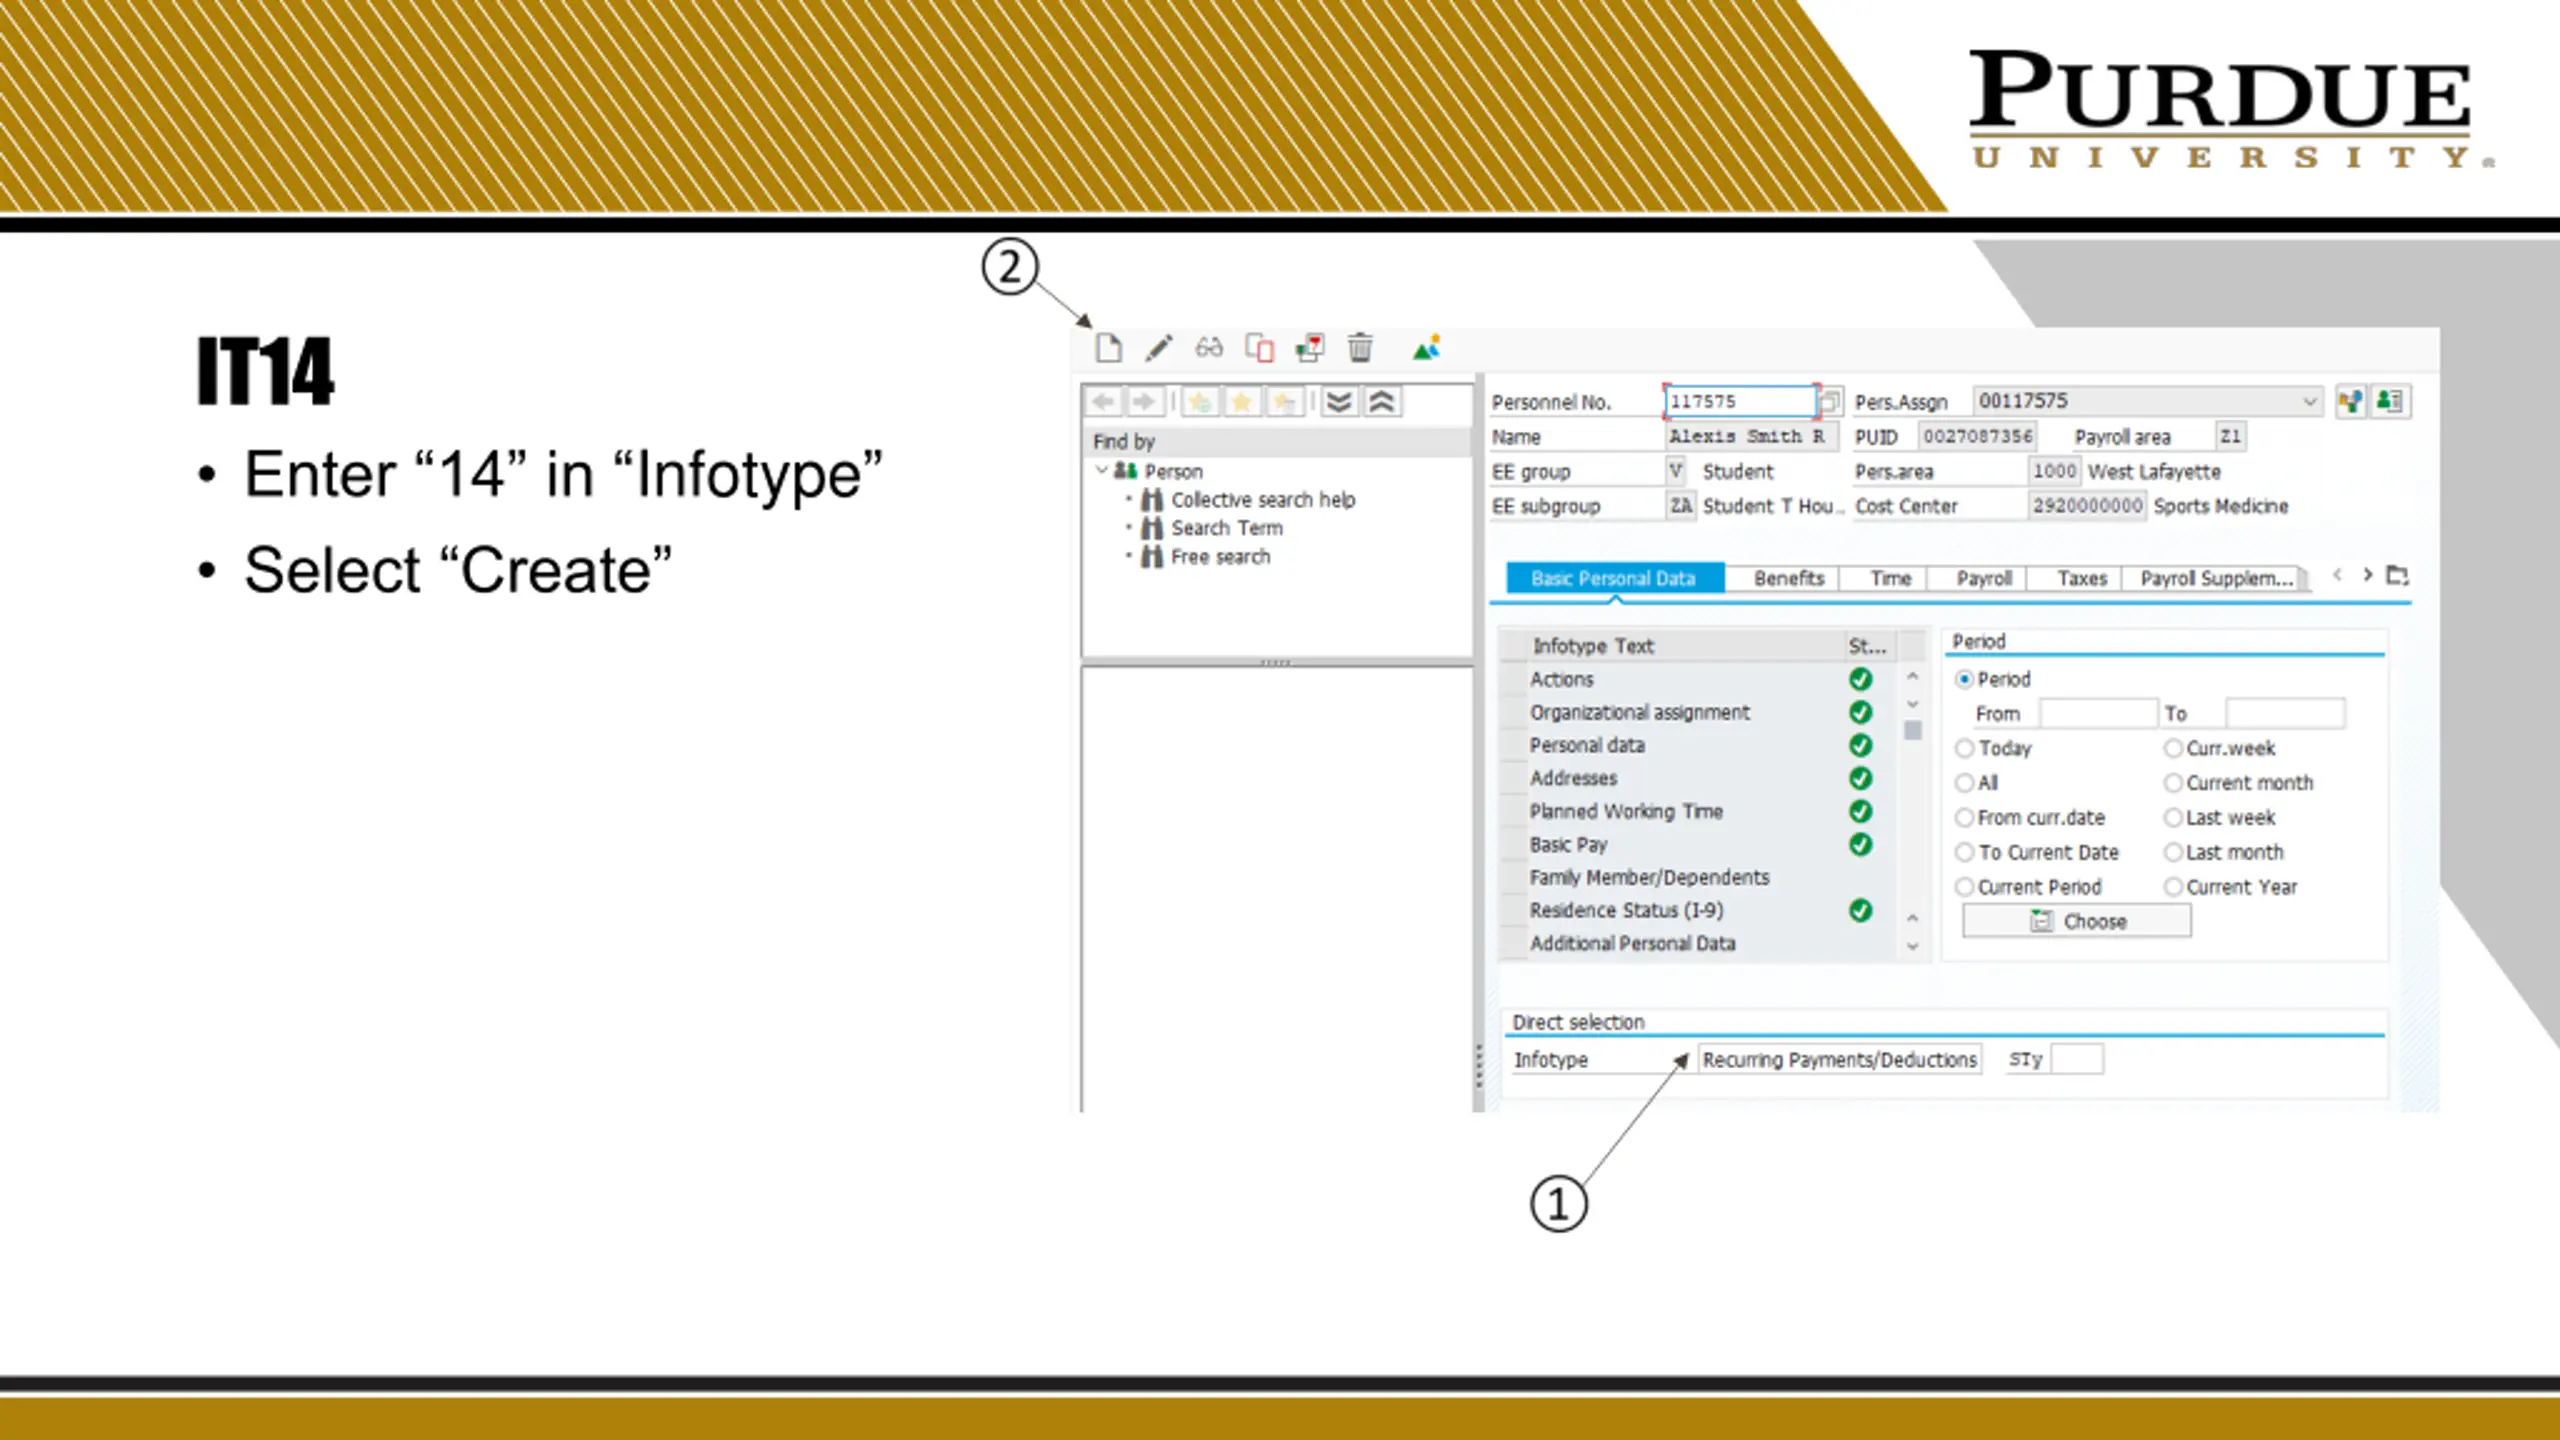Click the Search Term binoculars icon
Screen dimensions: 2560x1440
coord(1153,527)
